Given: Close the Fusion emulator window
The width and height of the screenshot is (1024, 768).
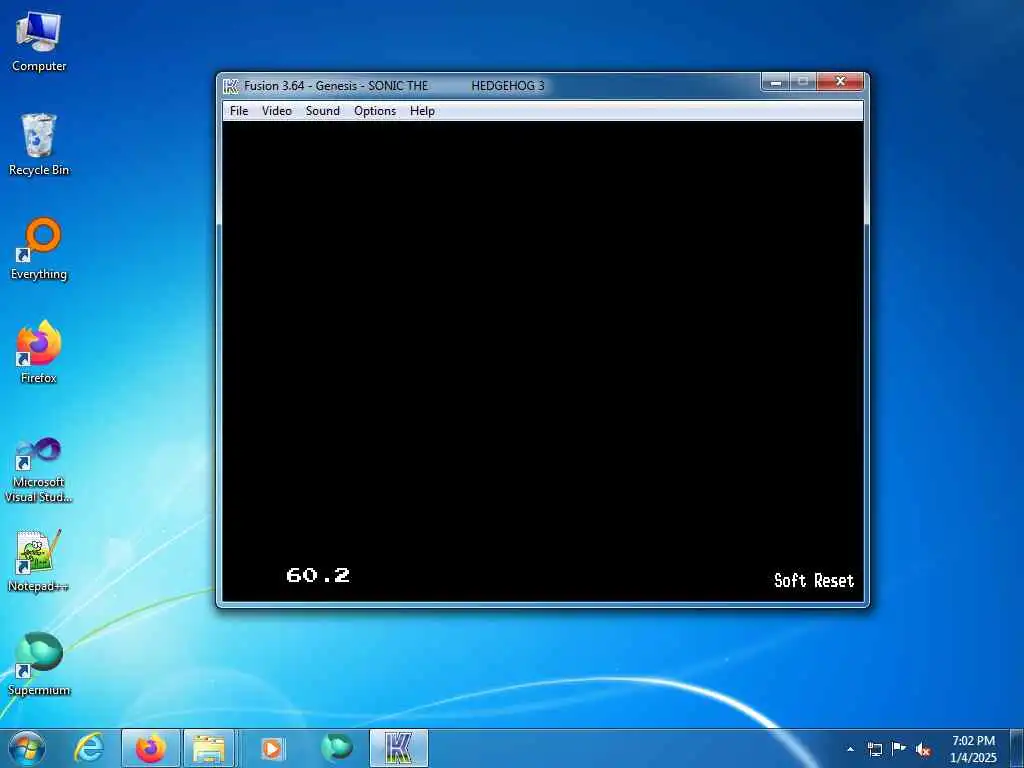Looking at the screenshot, I should coord(840,82).
